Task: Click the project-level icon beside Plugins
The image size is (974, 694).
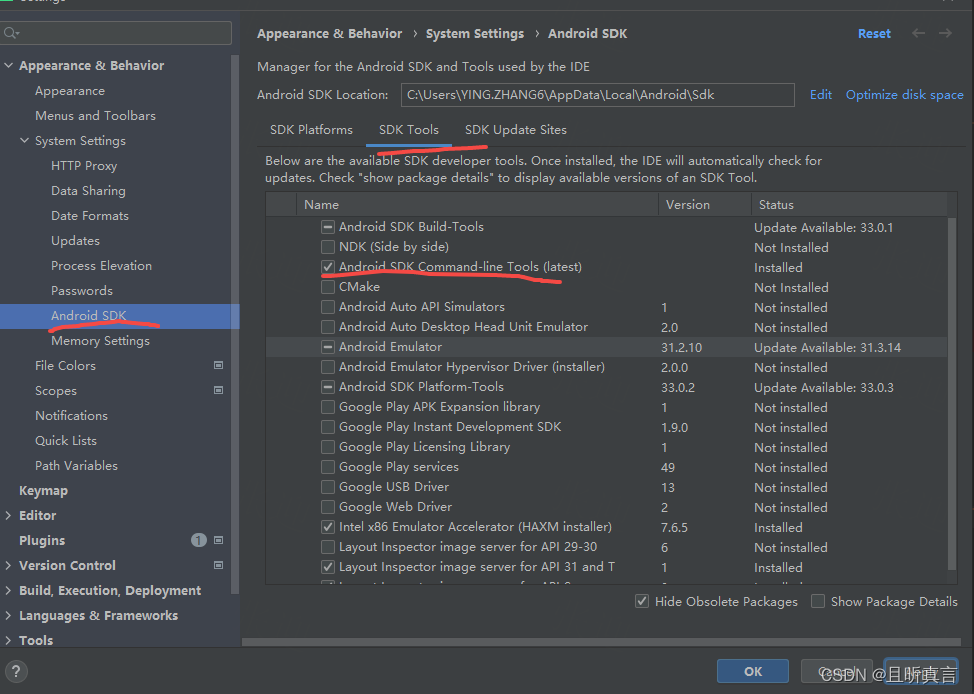Action: click(x=219, y=541)
